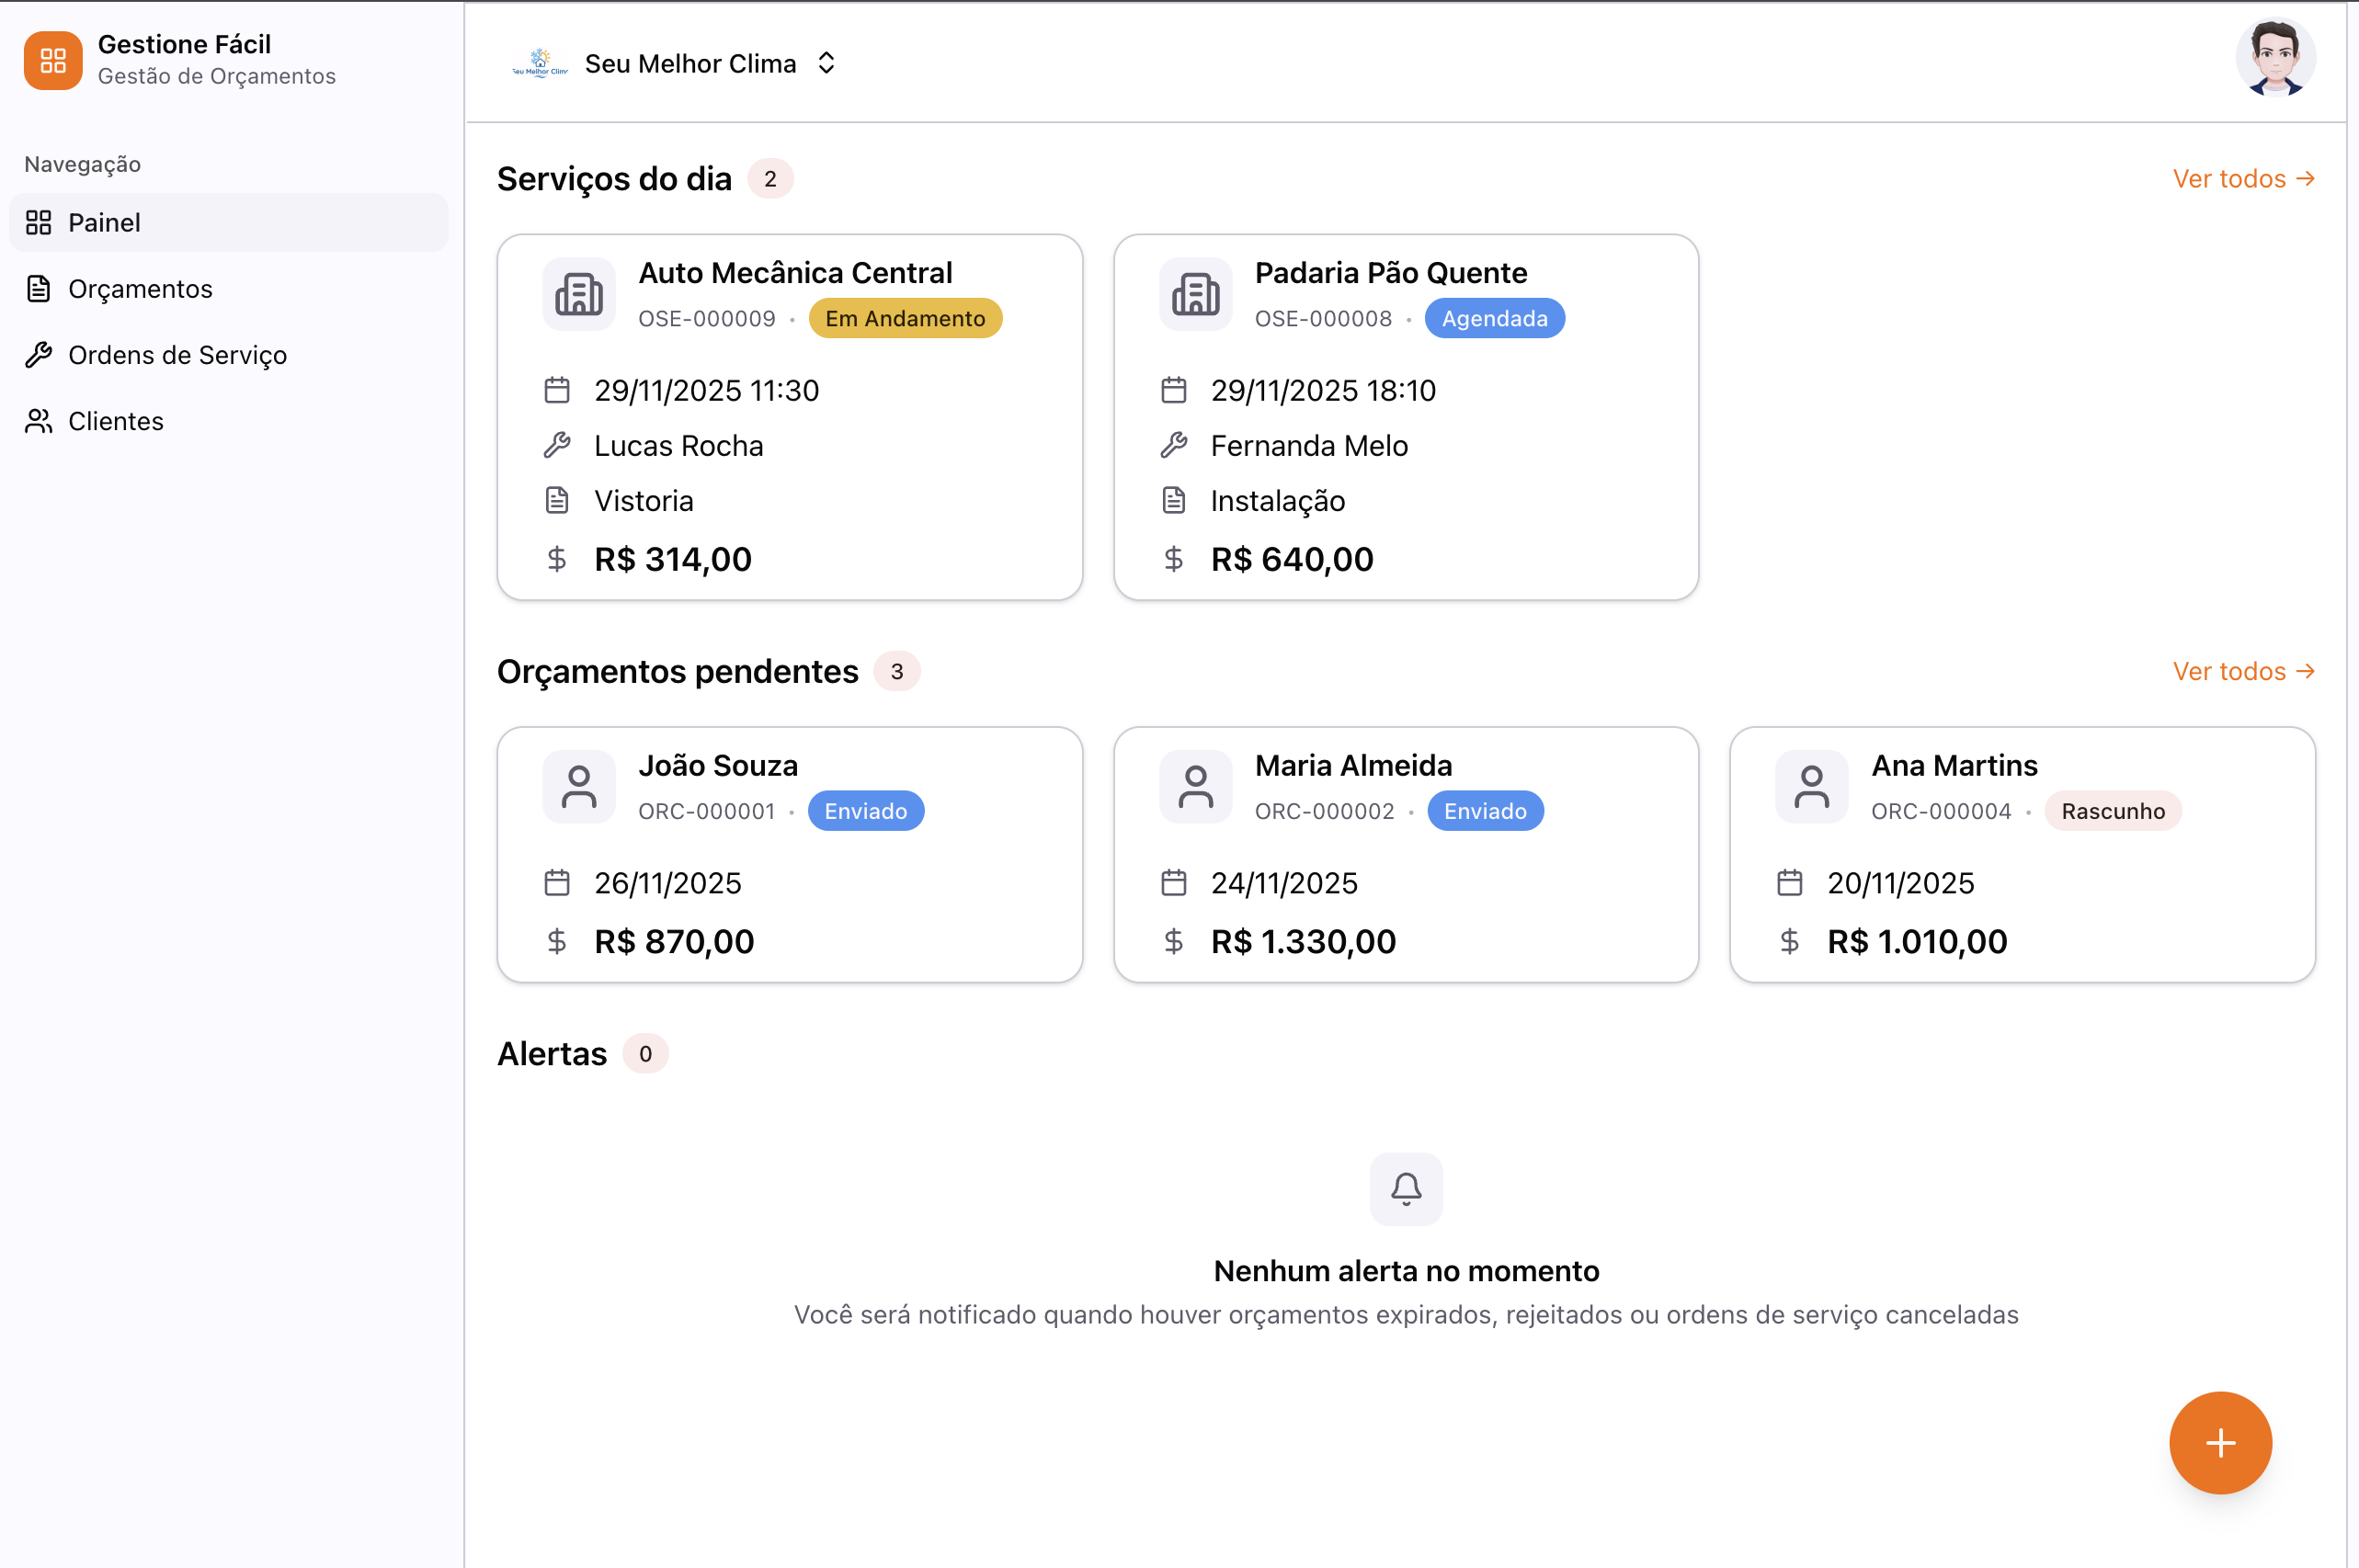The width and height of the screenshot is (2359, 1568).
Task: Click the bell icon in Alertas section
Action: click(1406, 1189)
